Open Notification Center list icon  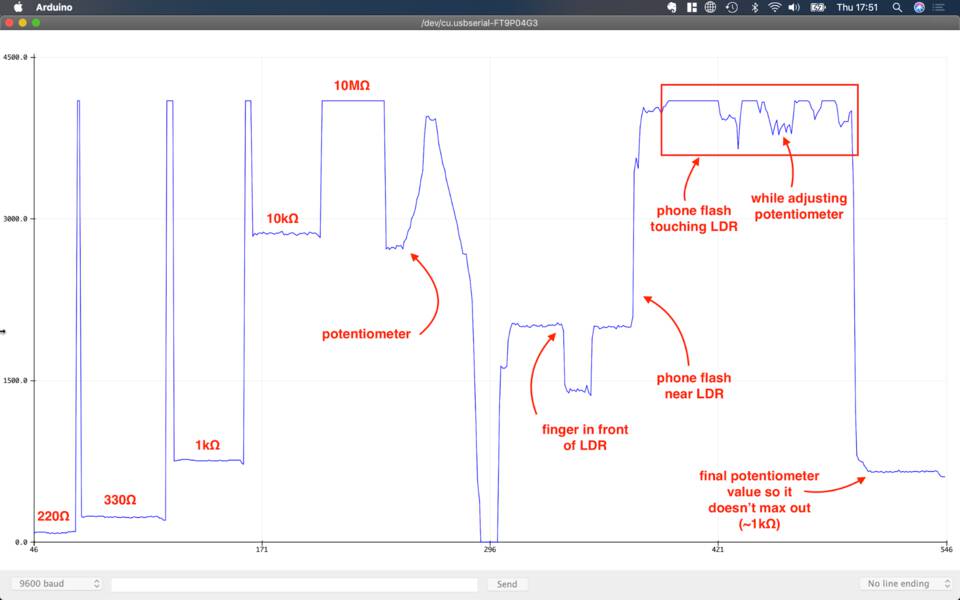(x=939, y=7)
